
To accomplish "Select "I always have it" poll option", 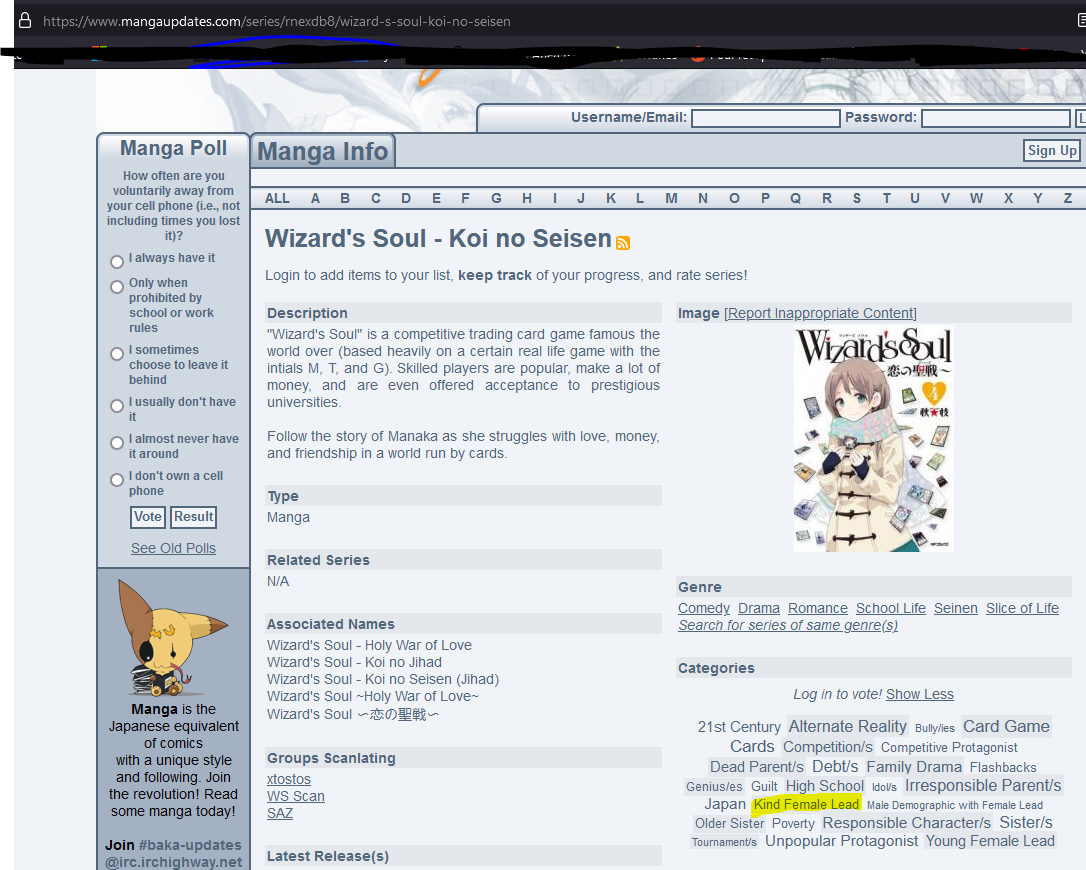I will tap(117, 261).
